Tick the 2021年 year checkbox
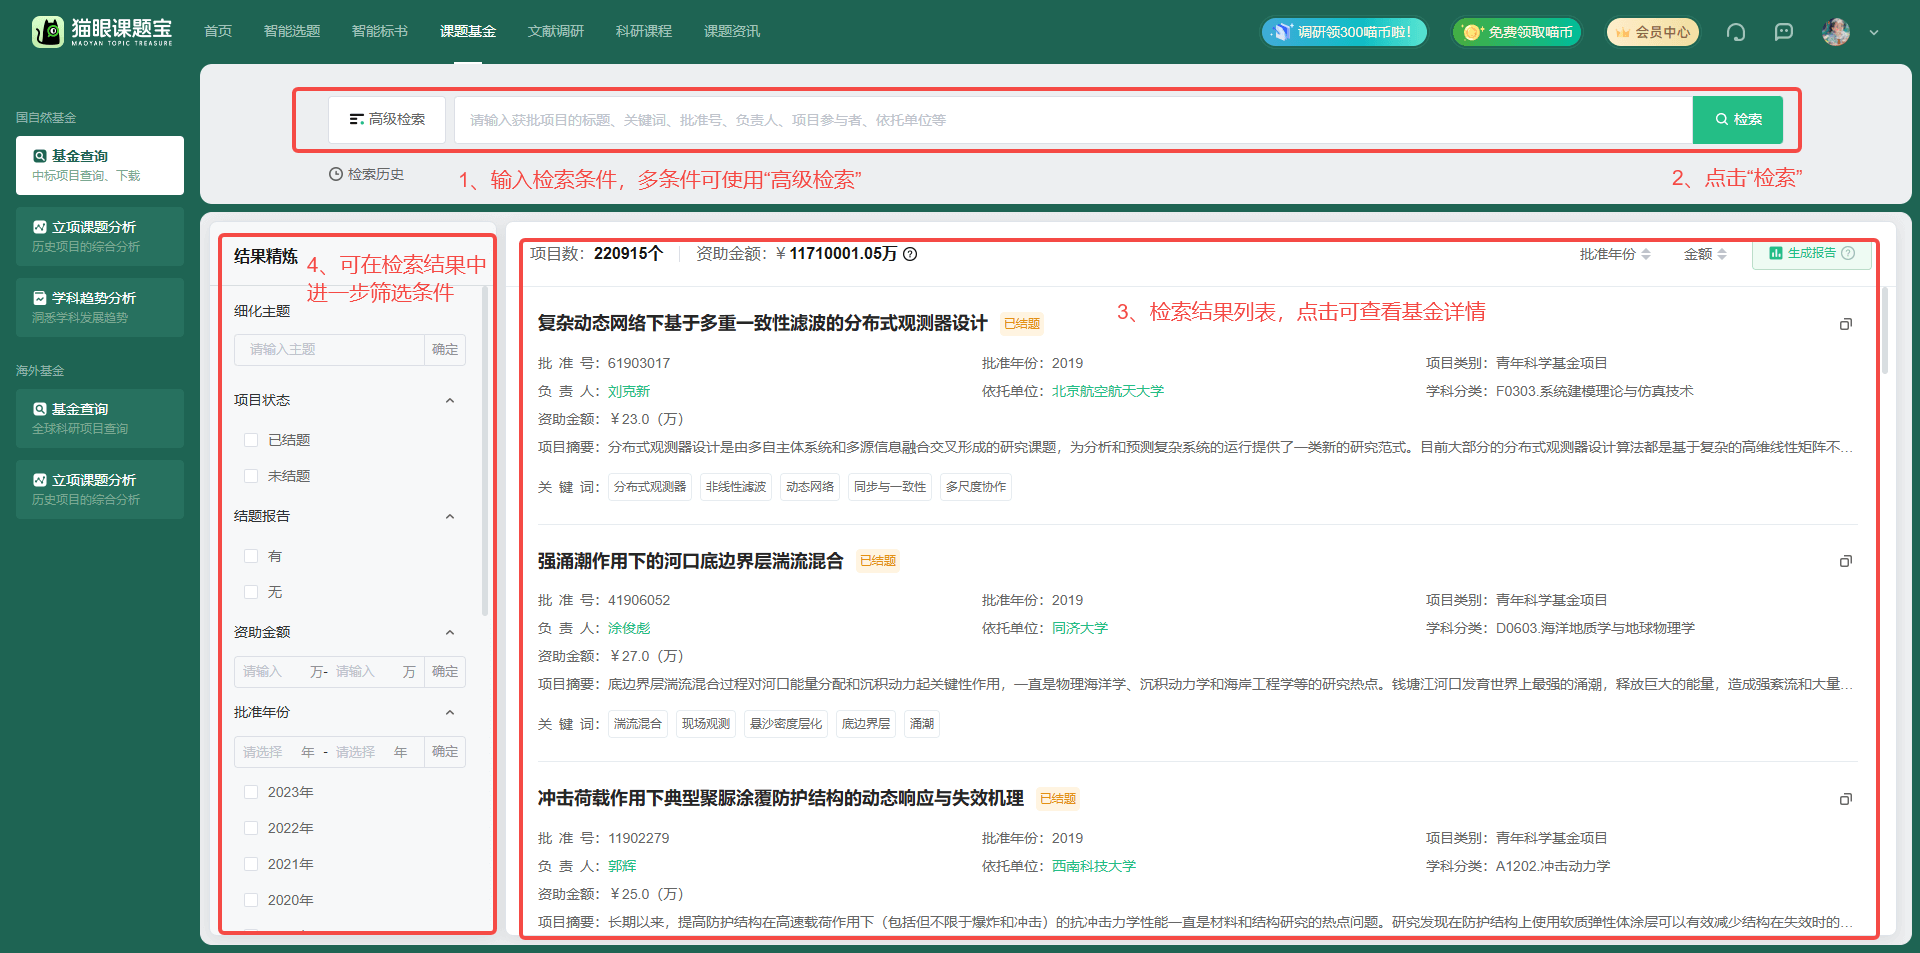This screenshot has height=953, width=1920. [x=251, y=864]
